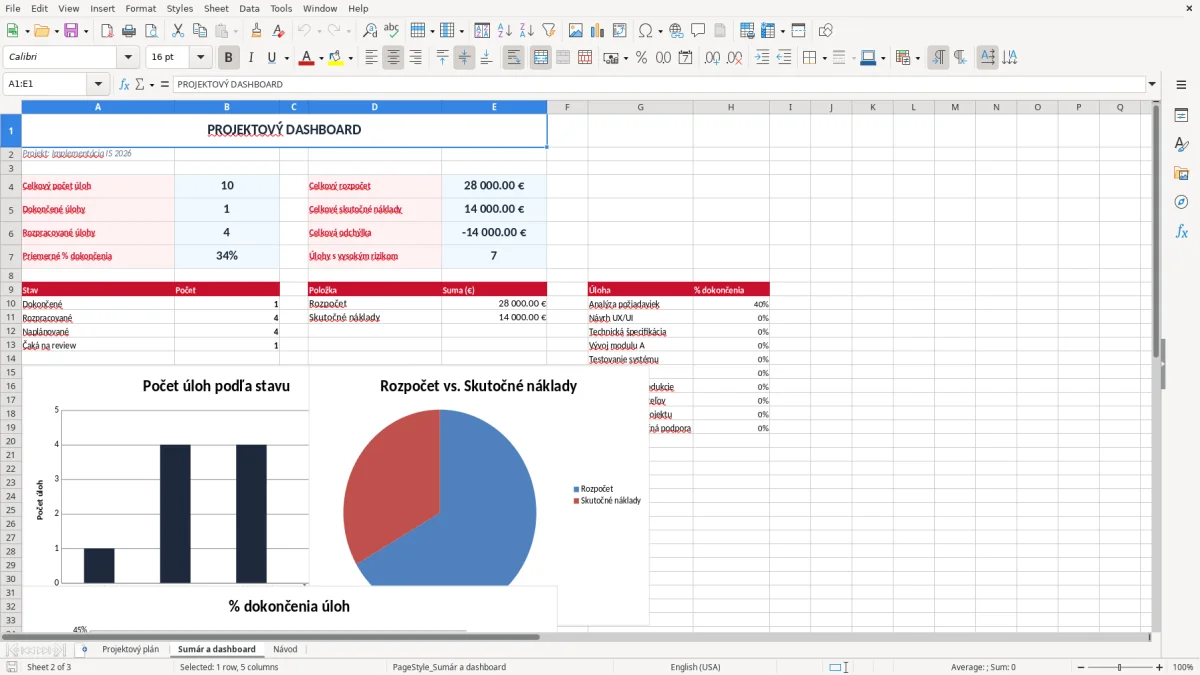Open Find and Replace icon
This screenshot has width=1200, height=675.
(370, 31)
